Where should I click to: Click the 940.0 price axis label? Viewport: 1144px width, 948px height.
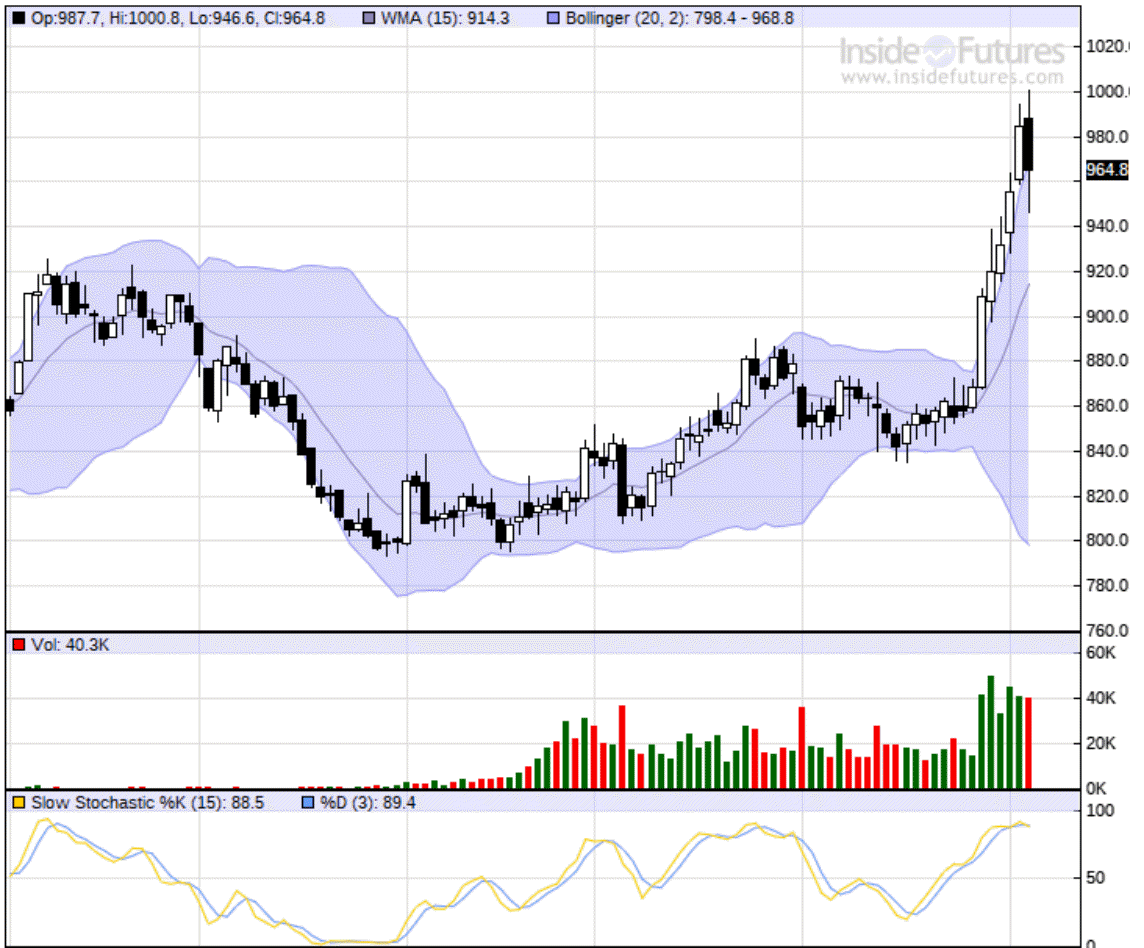click(x=1108, y=226)
